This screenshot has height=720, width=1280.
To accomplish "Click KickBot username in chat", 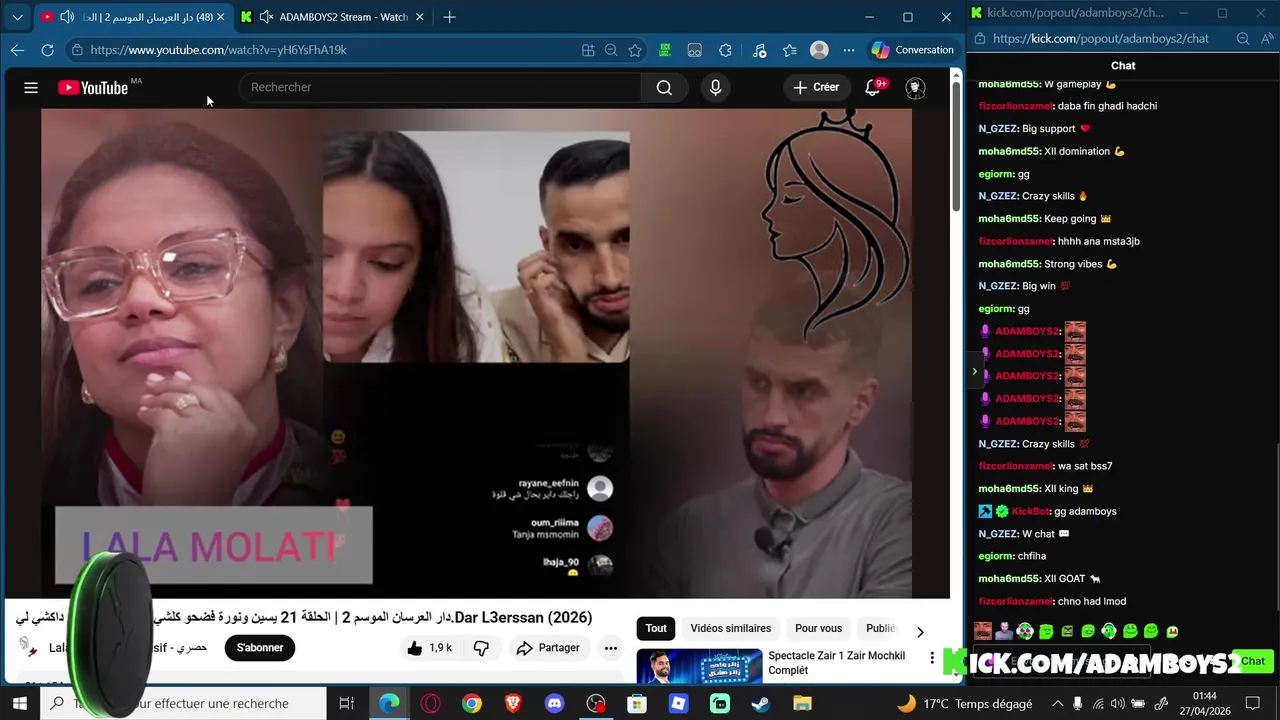I will coord(1029,511).
